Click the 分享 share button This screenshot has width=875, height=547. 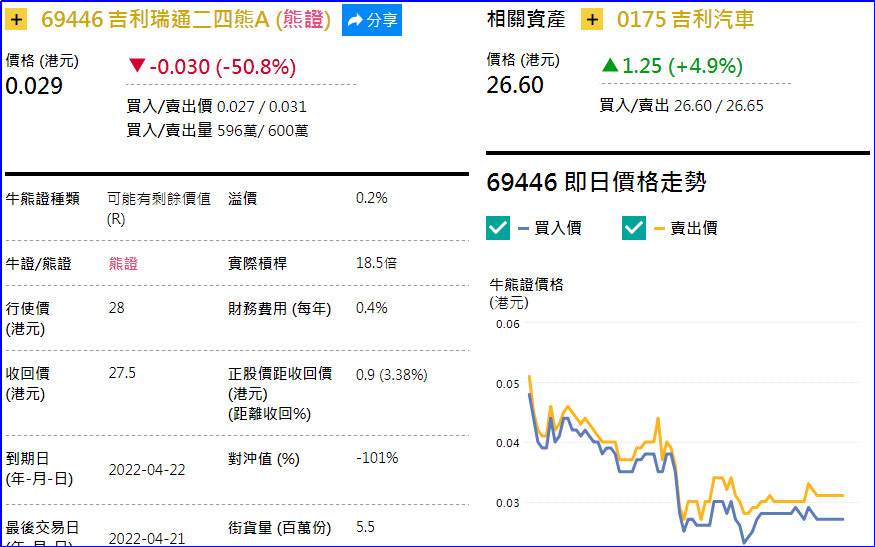(372, 20)
